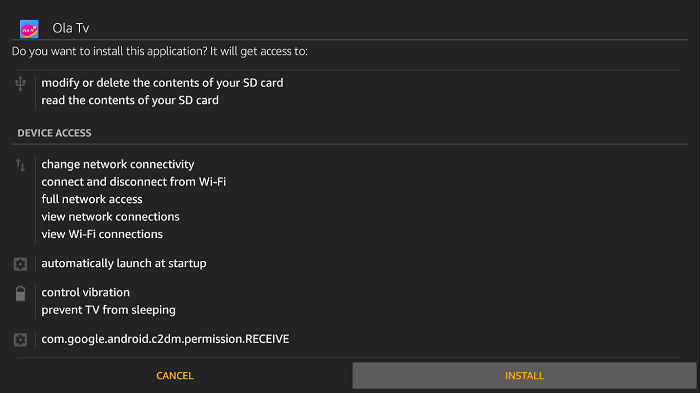This screenshot has width=700, height=393.
Task: Click the battery icon next to control vibration
Action: pyautogui.click(x=20, y=293)
